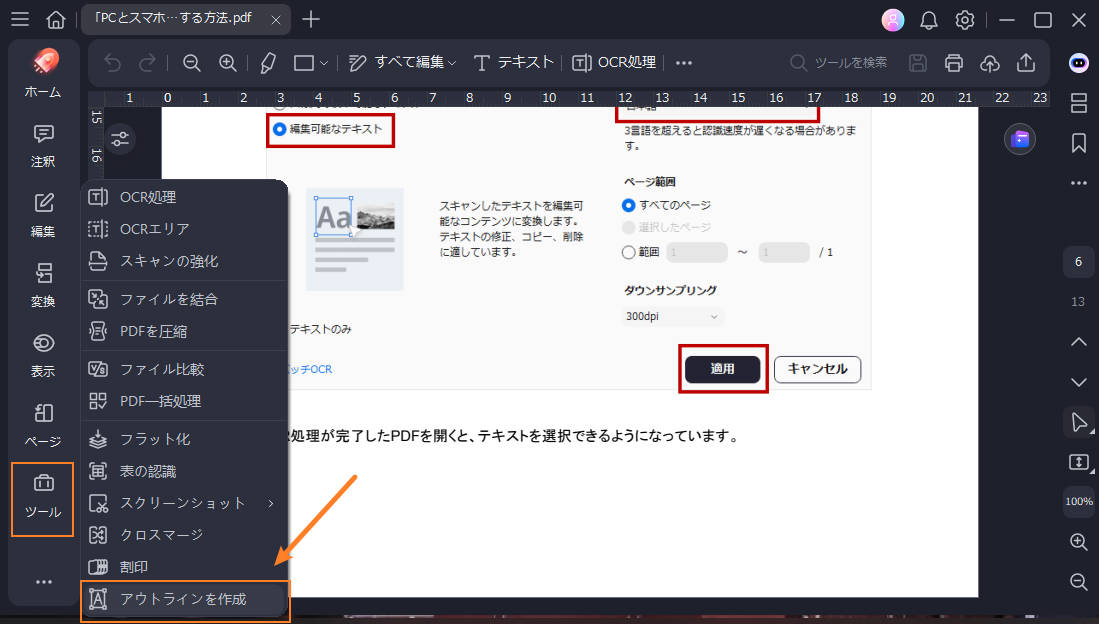Screen dimensions: 1099x624
Task: Select the 編集可能なテキスト radio option
Action: click(278, 129)
